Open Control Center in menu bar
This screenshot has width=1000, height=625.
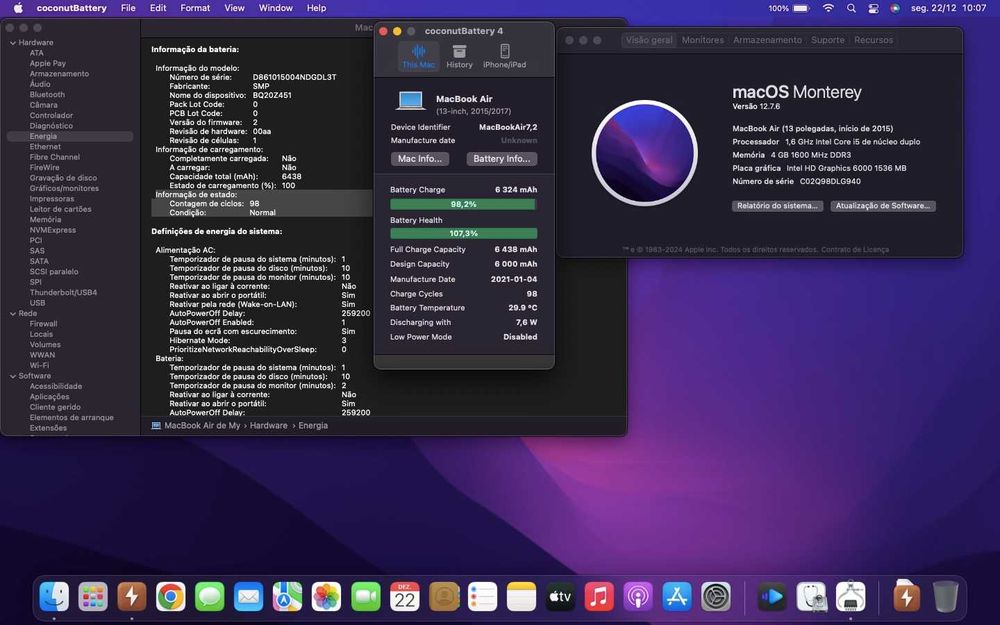[874, 8]
